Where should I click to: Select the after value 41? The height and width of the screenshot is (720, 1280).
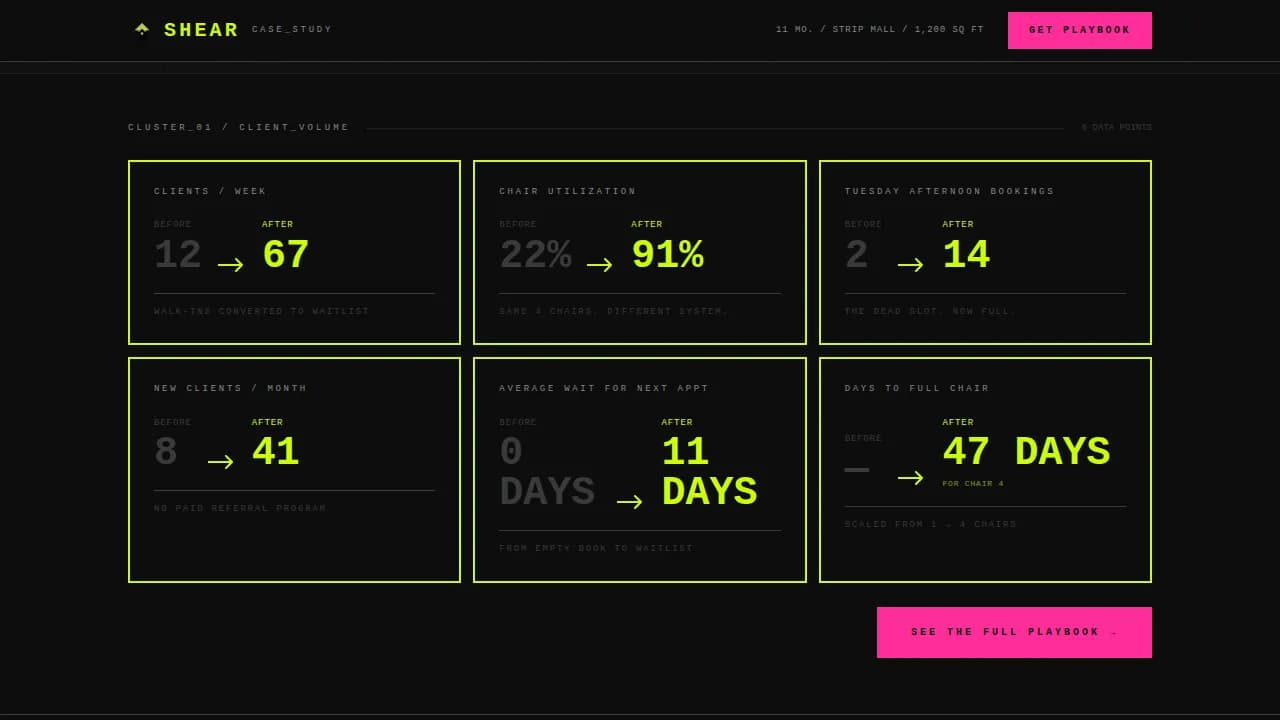tap(275, 452)
